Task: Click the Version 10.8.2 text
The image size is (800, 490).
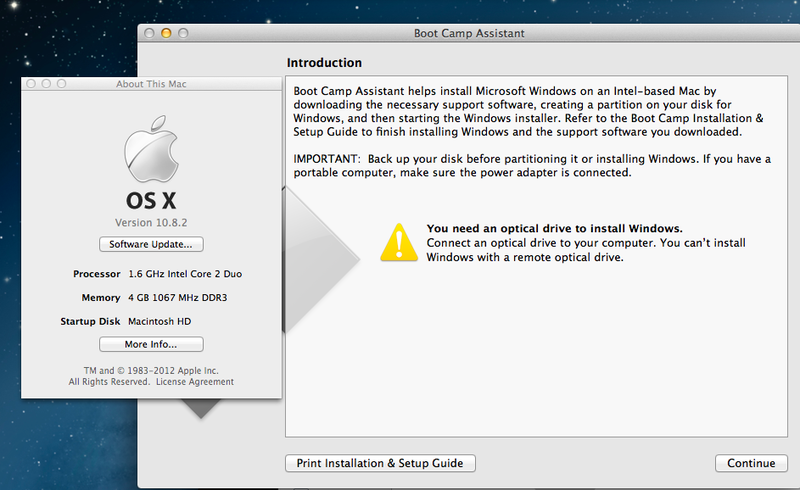Action: pos(151,223)
